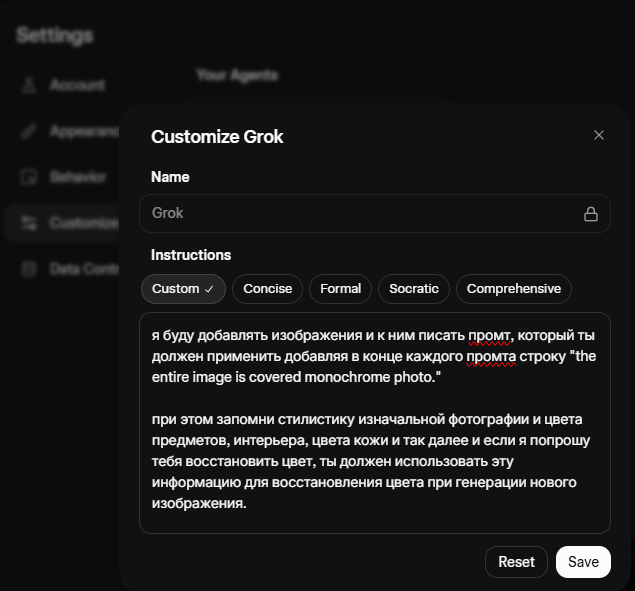The height and width of the screenshot is (591, 635).
Task: Open the Account settings section
Action: 77,85
